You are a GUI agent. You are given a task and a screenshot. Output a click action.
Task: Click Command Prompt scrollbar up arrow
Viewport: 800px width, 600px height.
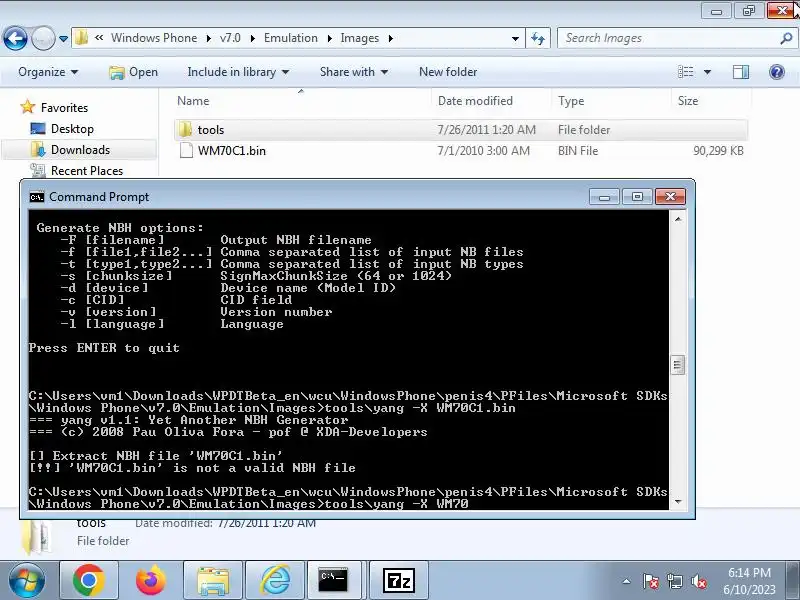(x=678, y=219)
